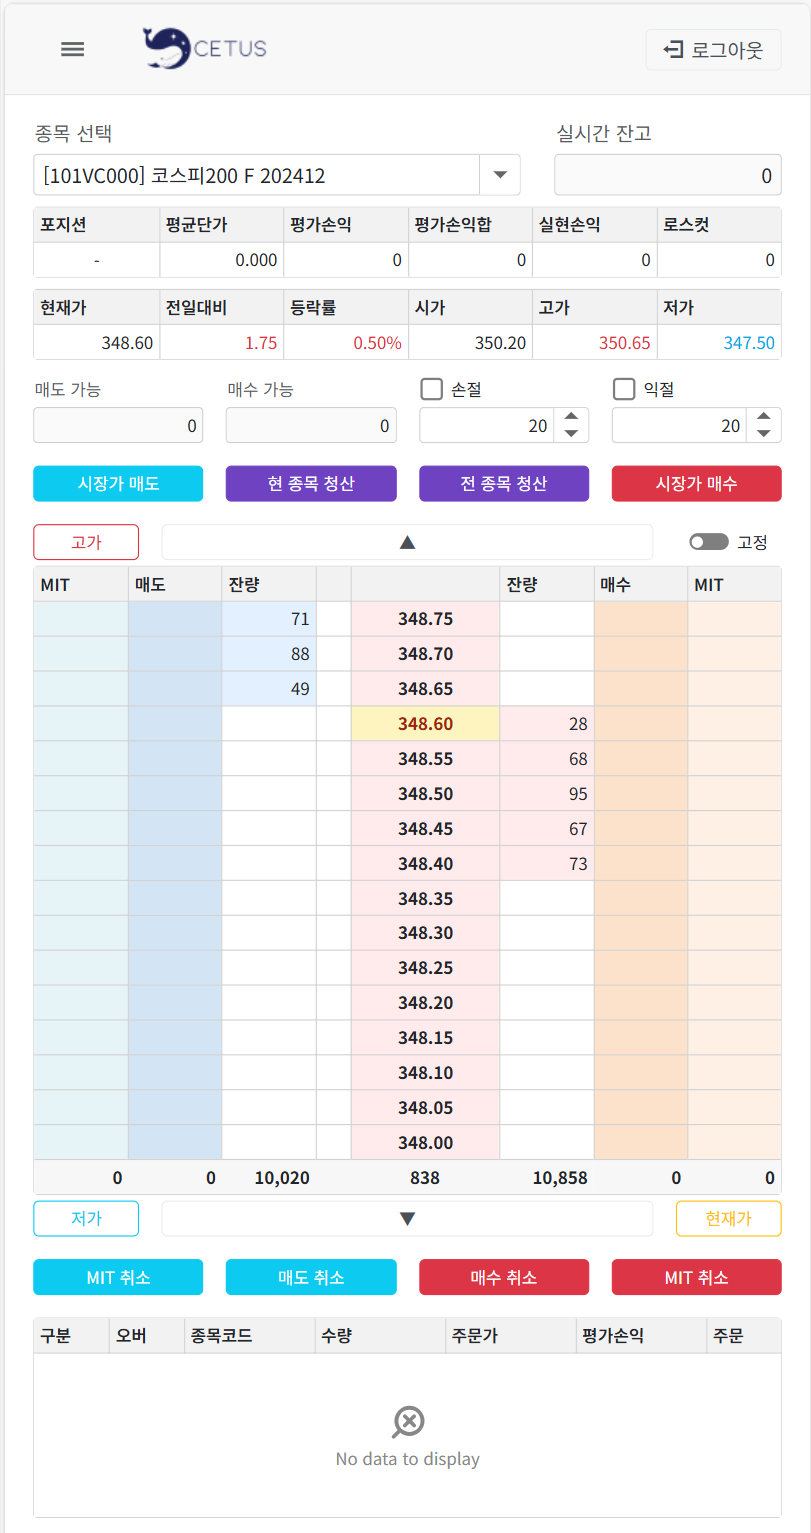This screenshot has height=1533, width=811.
Task: Select the 348.60 current price cell
Action: (425, 723)
